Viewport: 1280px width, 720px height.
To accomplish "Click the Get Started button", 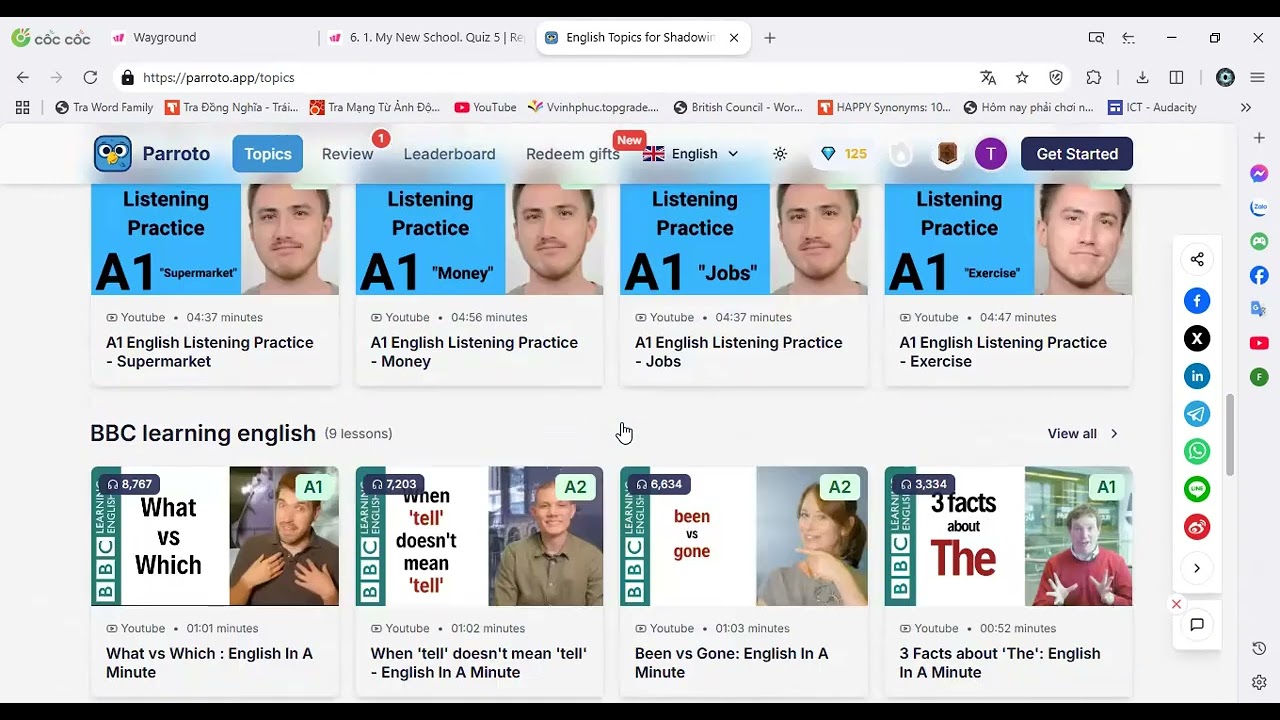I will click(x=1077, y=154).
